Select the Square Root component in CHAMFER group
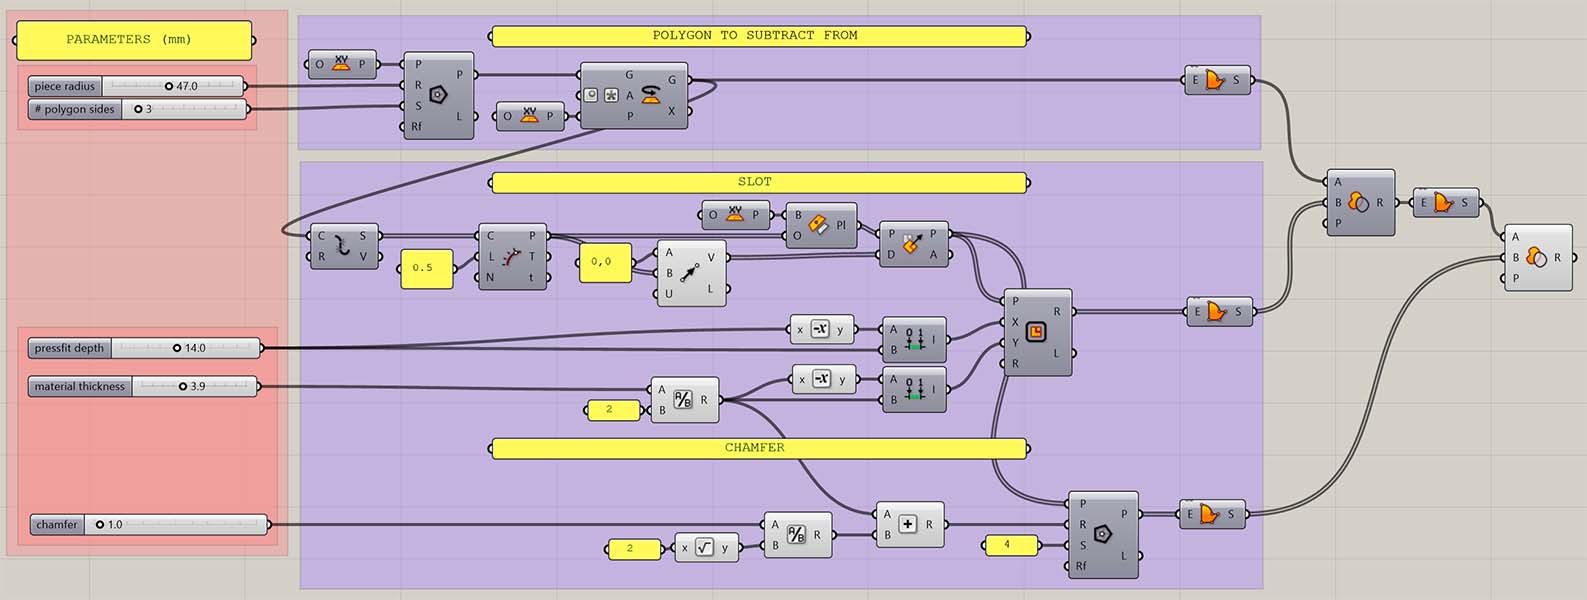 click(x=707, y=547)
